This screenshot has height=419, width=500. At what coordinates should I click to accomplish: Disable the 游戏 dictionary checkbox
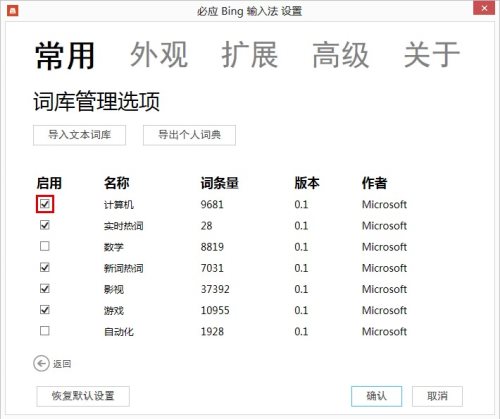[x=45, y=310]
